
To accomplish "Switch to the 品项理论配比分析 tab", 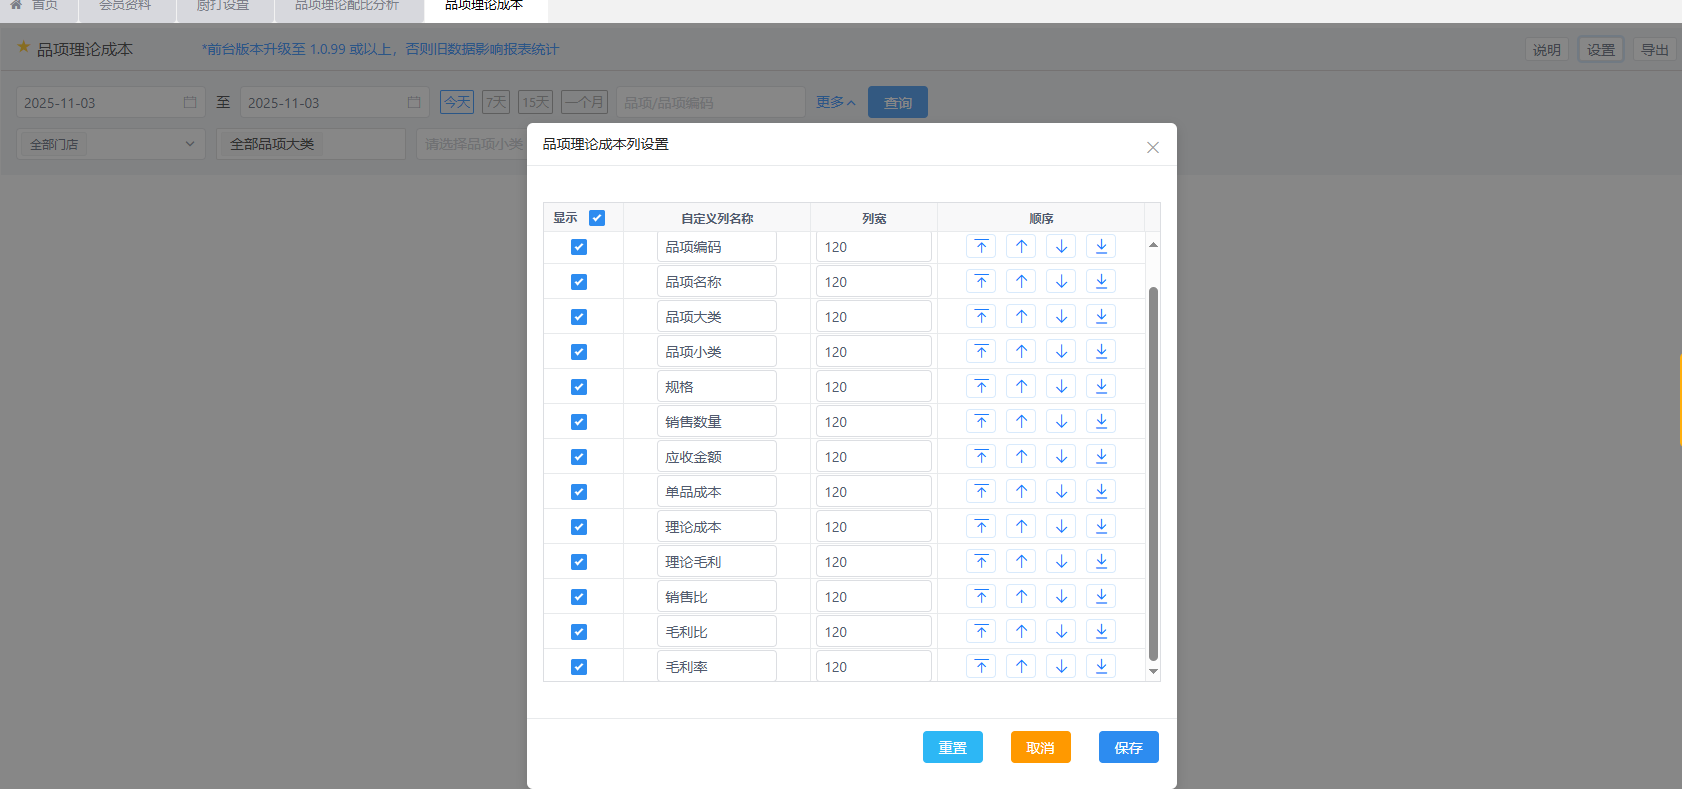I will point(346,6).
